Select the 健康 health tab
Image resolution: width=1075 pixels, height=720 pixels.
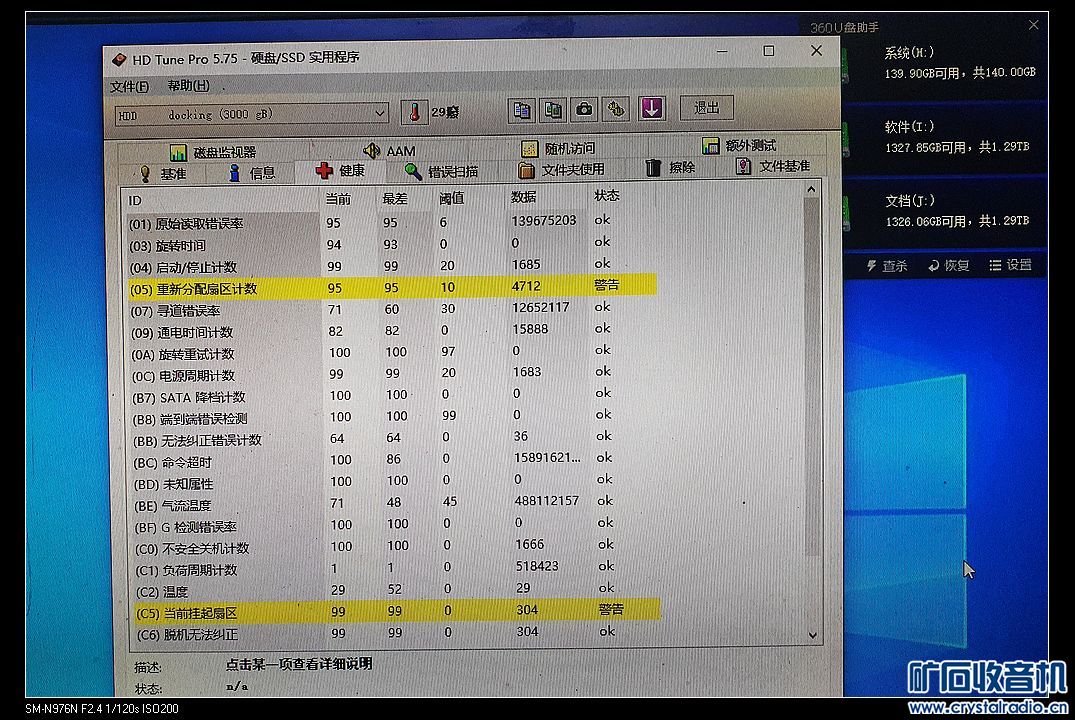coord(341,171)
